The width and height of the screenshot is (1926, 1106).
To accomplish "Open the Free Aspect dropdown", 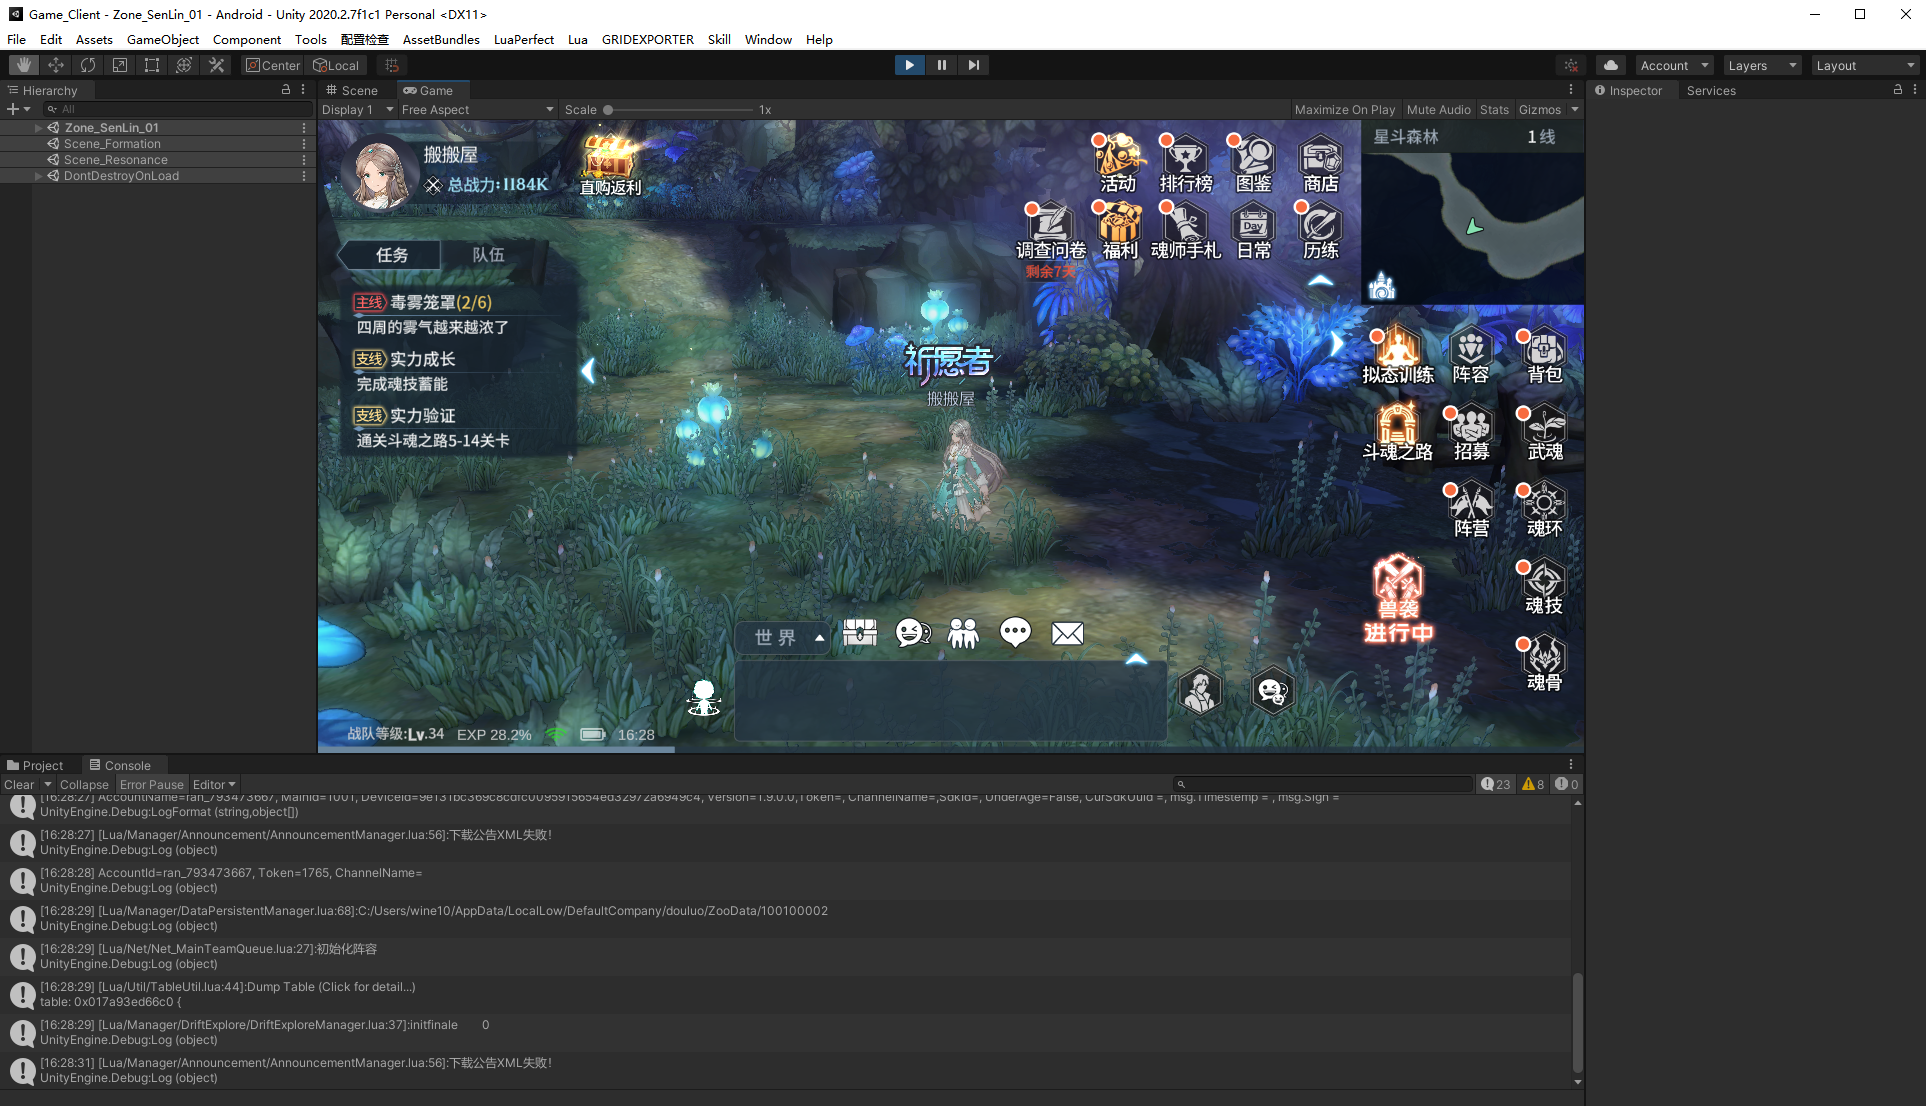I will (477, 110).
